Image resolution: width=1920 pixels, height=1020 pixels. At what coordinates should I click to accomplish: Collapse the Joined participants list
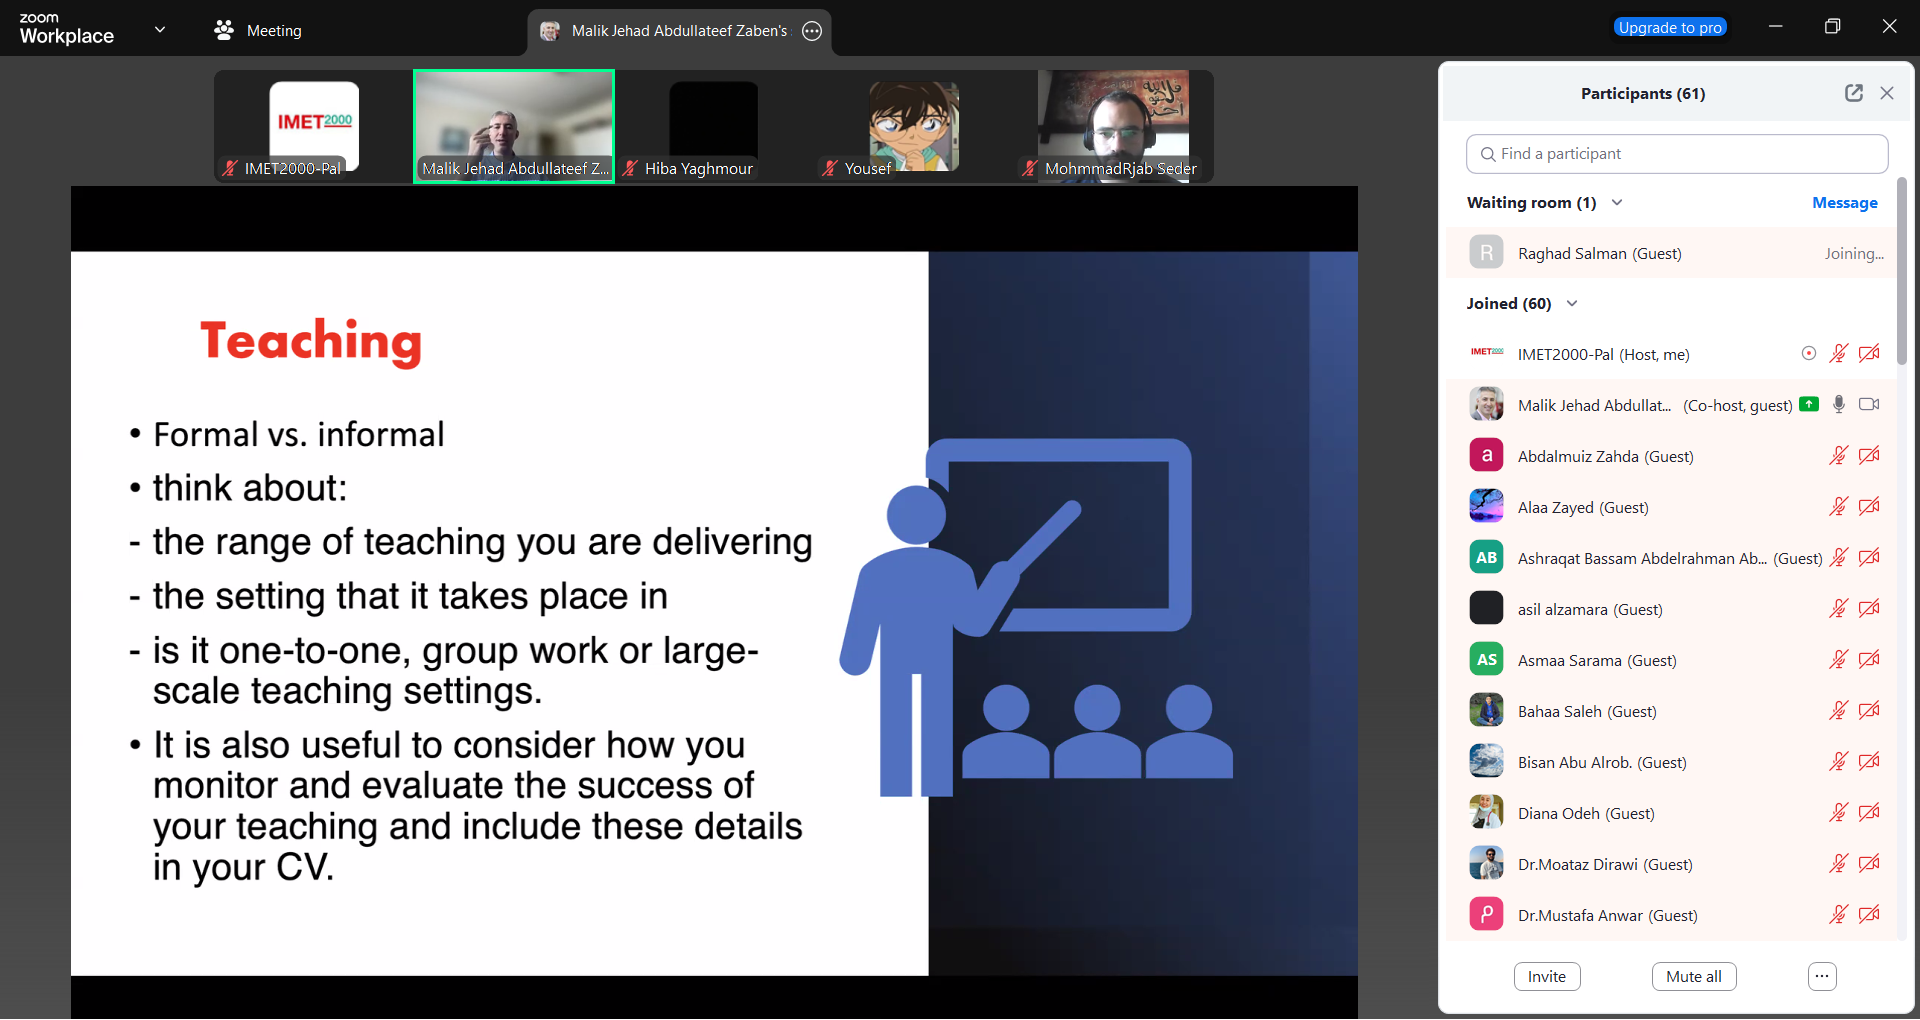[x=1572, y=304]
